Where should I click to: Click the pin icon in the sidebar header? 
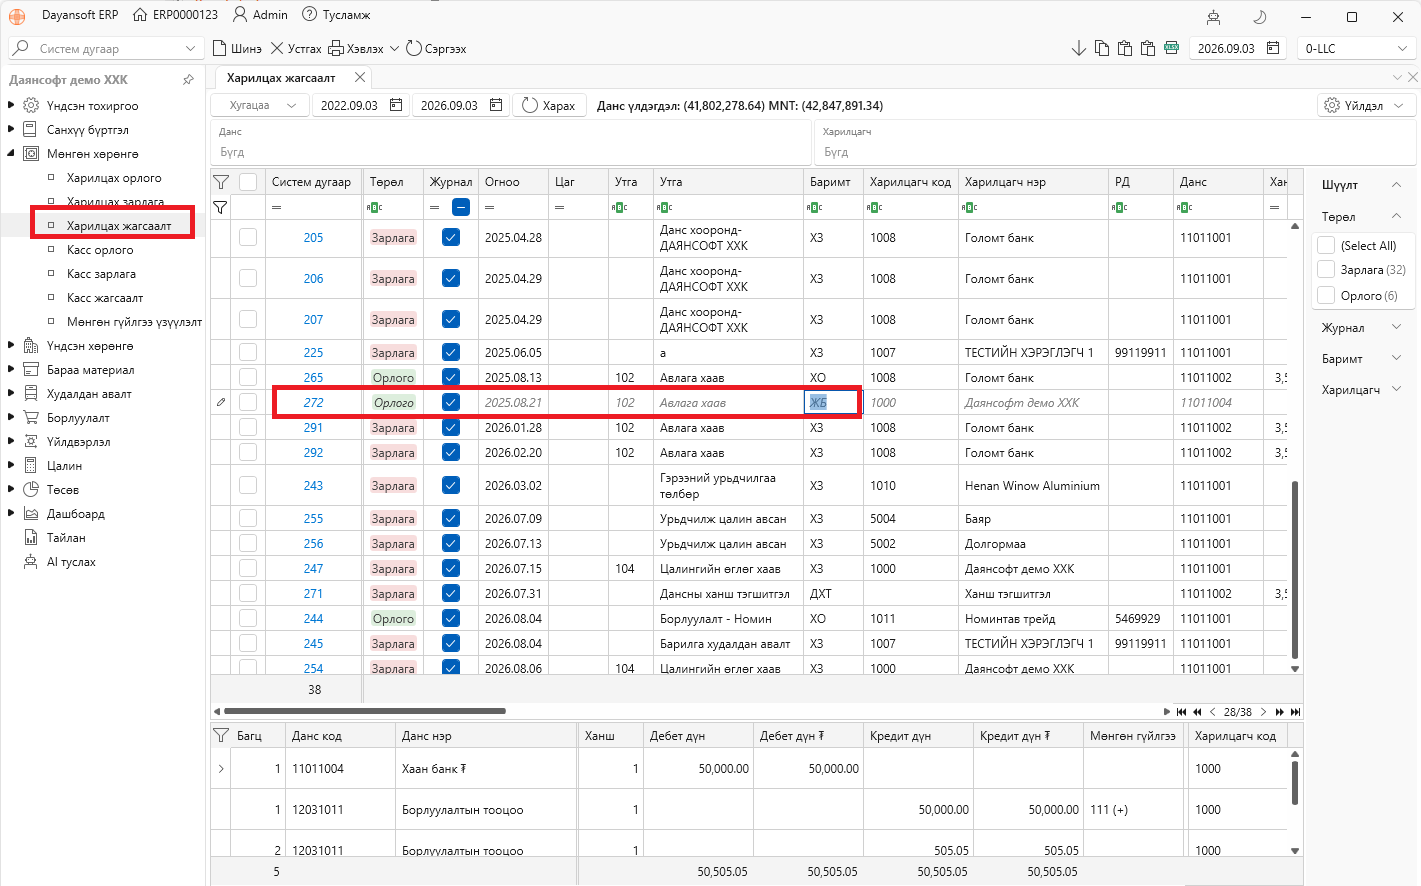pyautogui.click(x=188, y=79)
